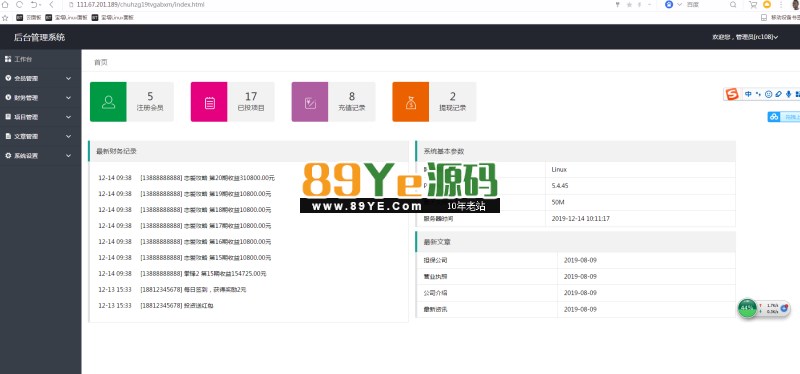Click the microphone icon in input toolbar
Image resolution: width=800 pixels, height=374 pixels.
coord(789,94)
